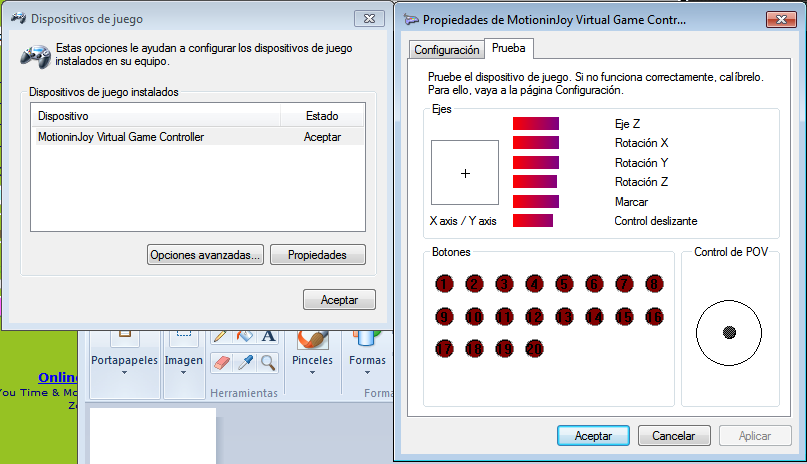The height and width of the screenshot is (464, 807).
Task: Open the Online link on the webpage
Action: point(58,377)
